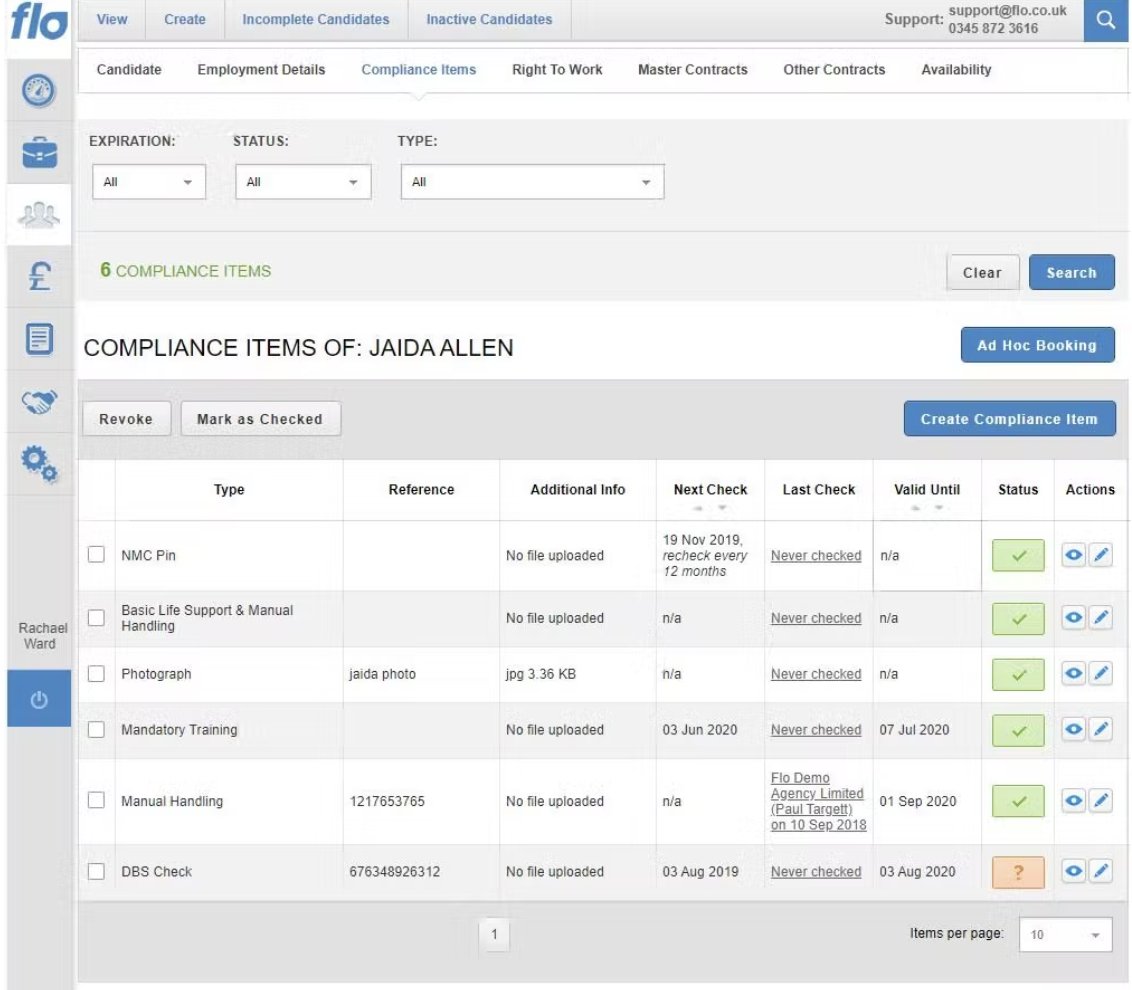Click the green tick status of NMC Pin
The image size is (1132, 990).
click(1018, 555)
